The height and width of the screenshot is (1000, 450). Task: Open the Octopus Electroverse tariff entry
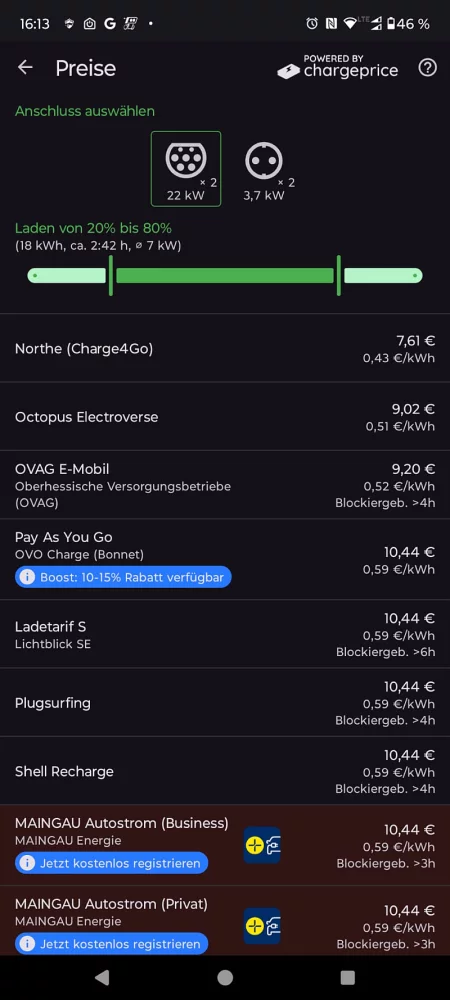[x=225, y=416]
